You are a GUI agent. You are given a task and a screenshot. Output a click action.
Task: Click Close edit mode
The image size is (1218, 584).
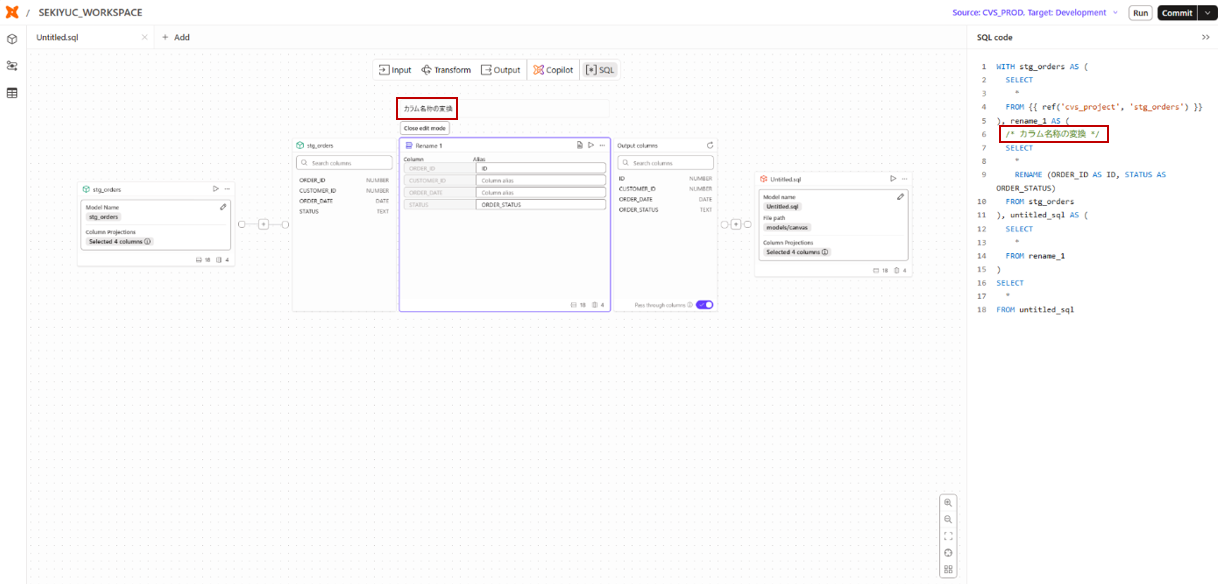click(425, 128)
